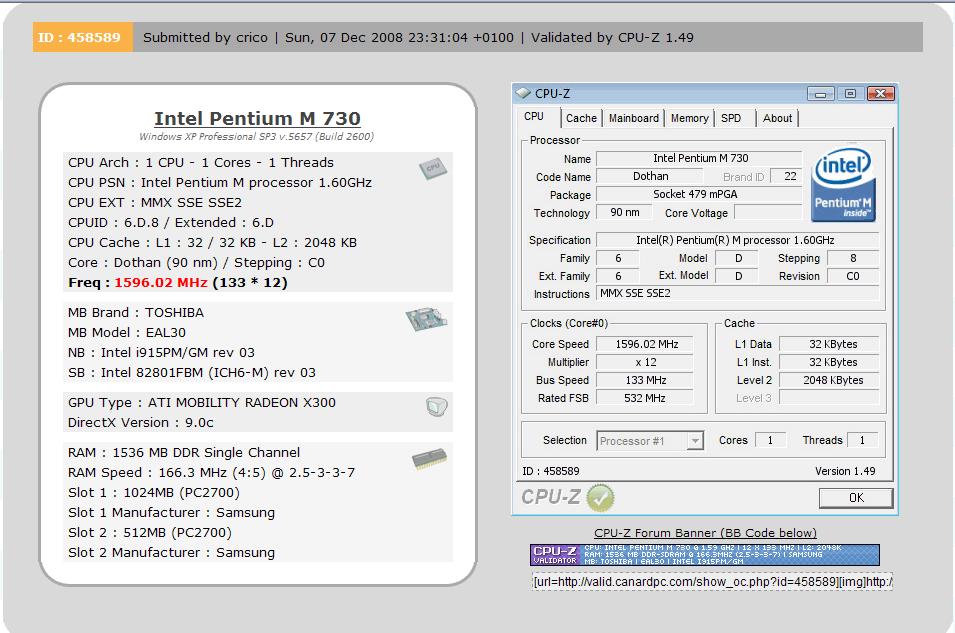Click 'Slot 1 : 1024MB (PC2700)' text
Viewport: 955px width, 633px height.
tap(153, 492)
